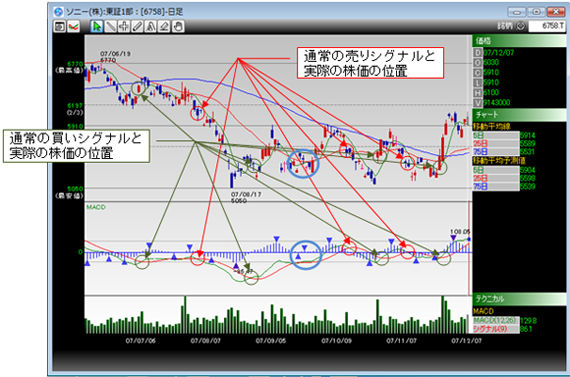The image size is (570, 377).
Task: Activate the hand pan tool
Action: pyautogui.click(x=178, y=27)
